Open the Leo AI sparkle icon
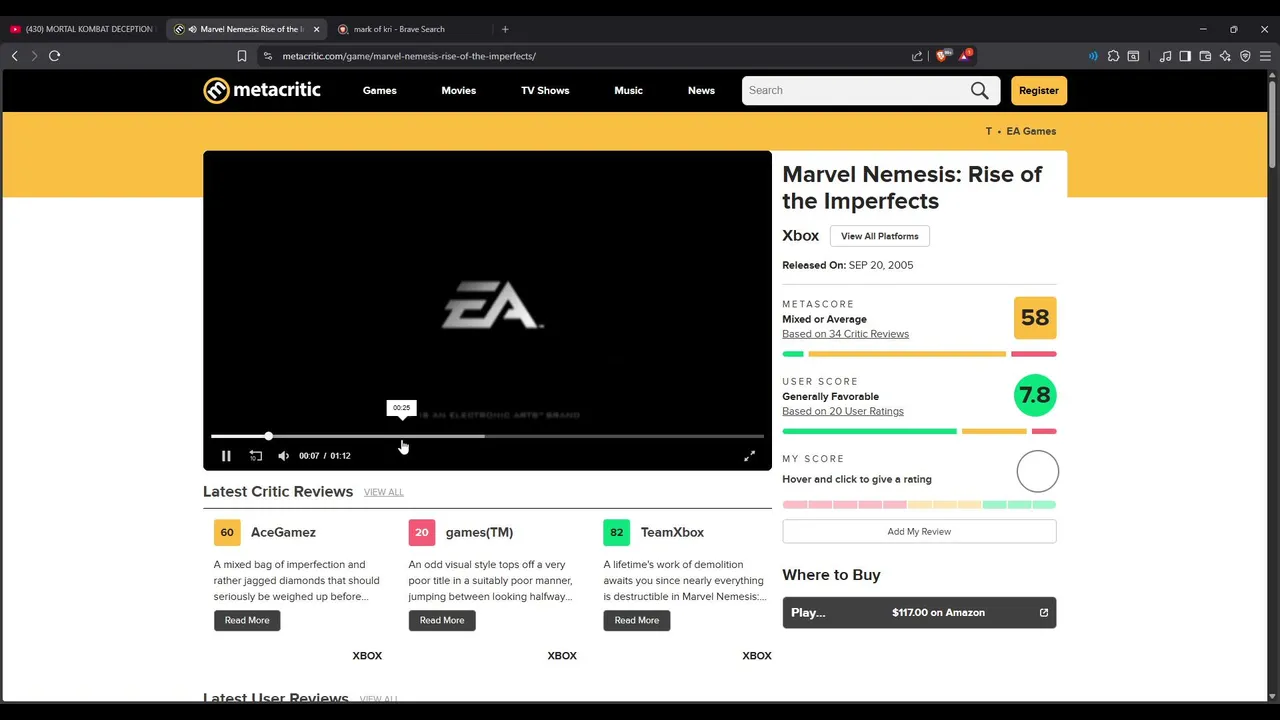Viewport: 1280px width, 720px height. click(1225, 56)
